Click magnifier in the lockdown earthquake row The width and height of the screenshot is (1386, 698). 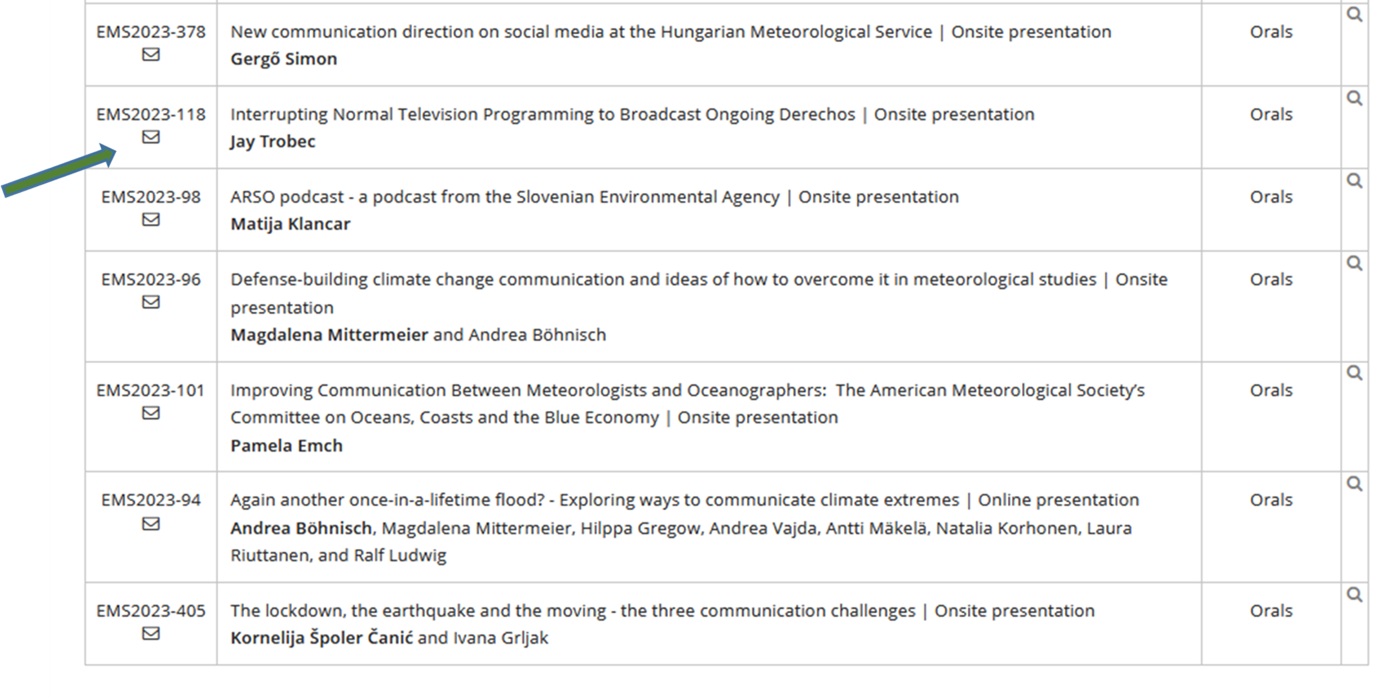point(1354,594)
